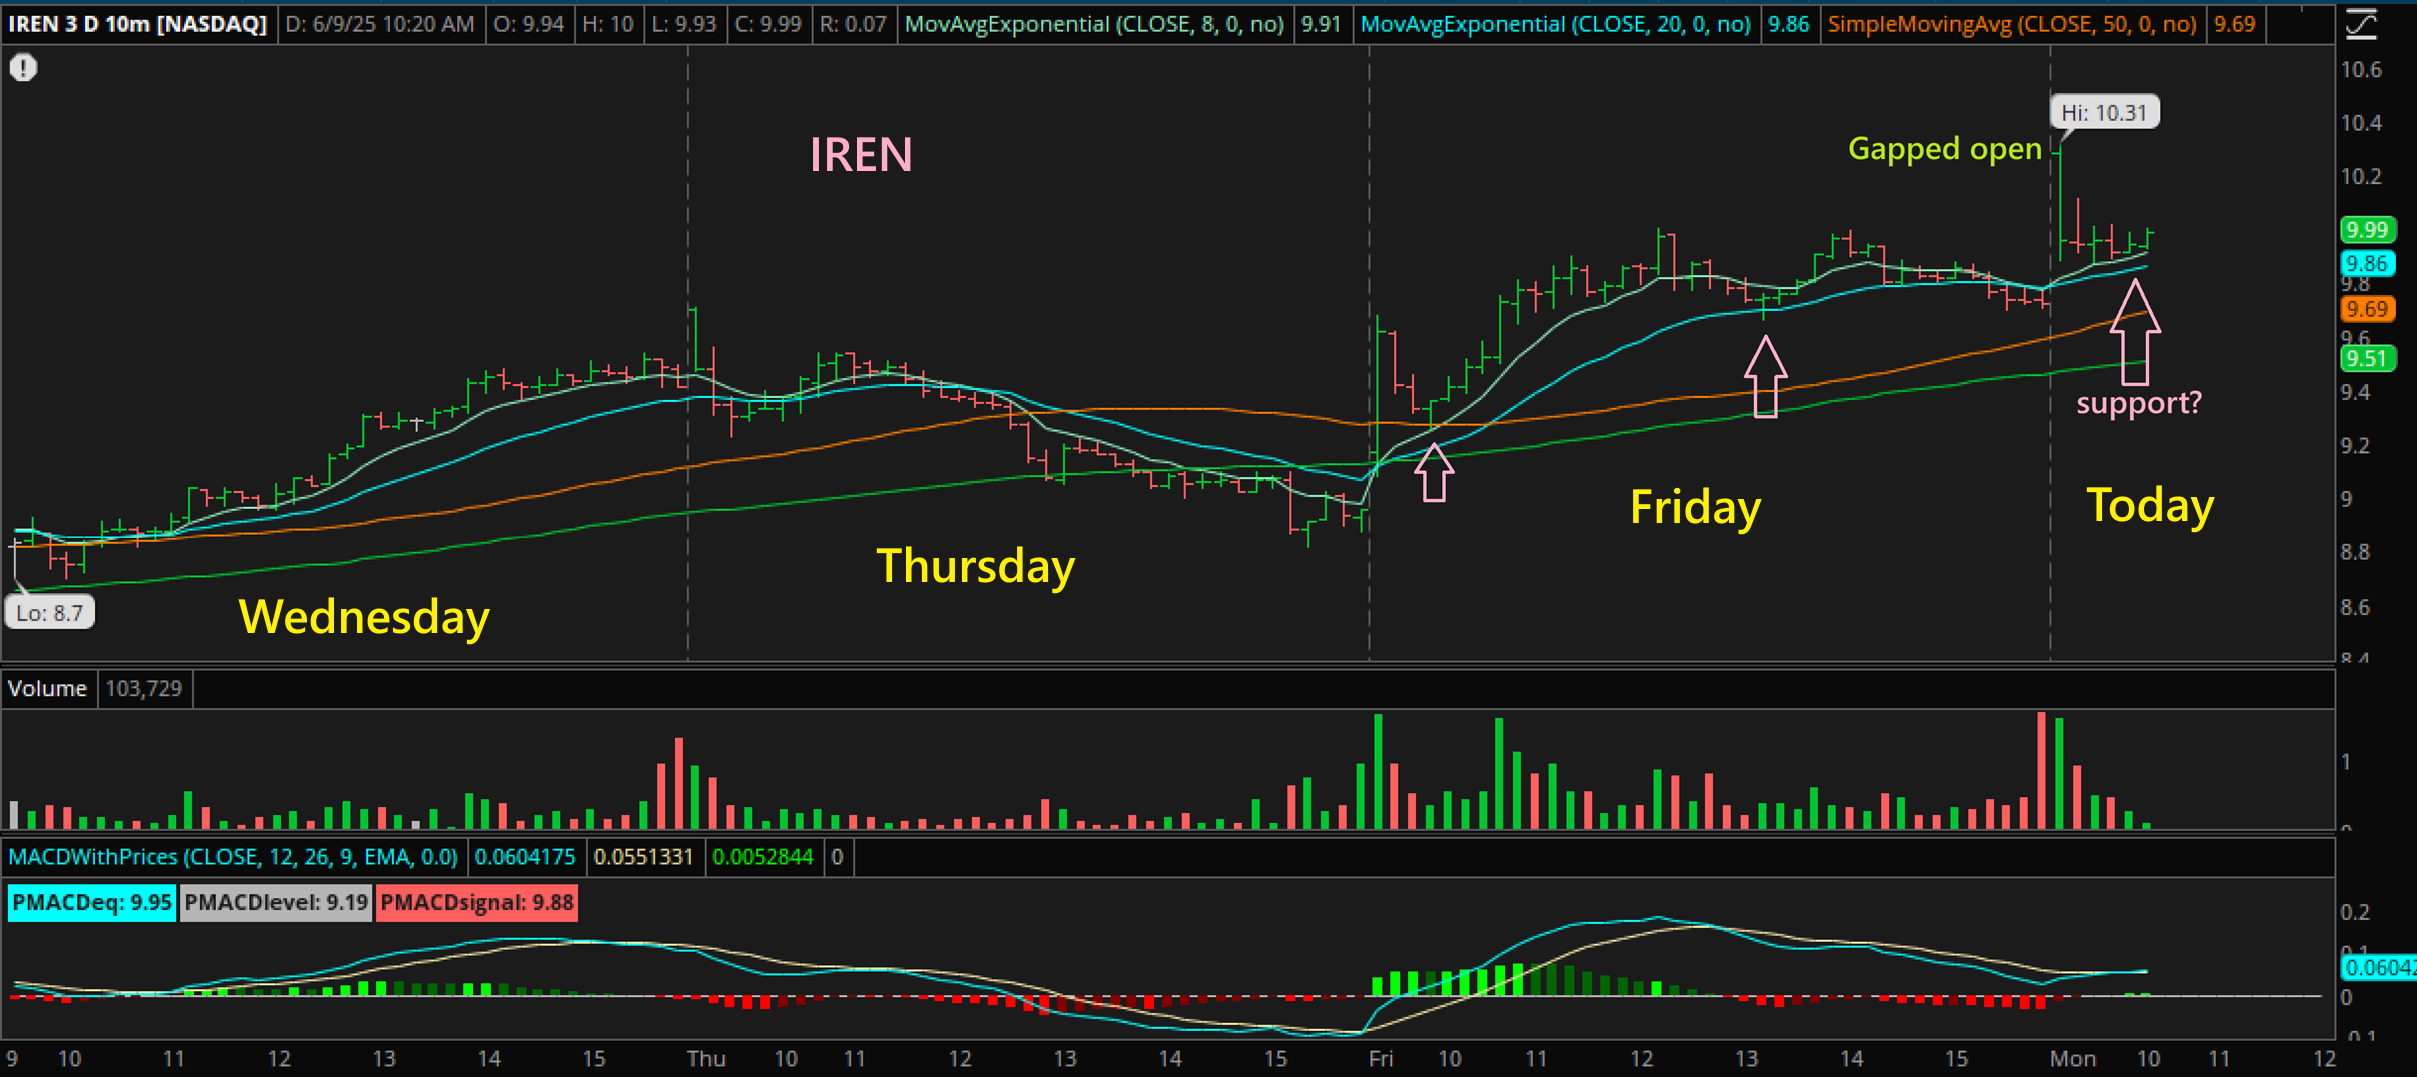Click the orange 9.69 SMA tag on the price axis
Screen dimensions: 2417x1077
point(2367,310)
